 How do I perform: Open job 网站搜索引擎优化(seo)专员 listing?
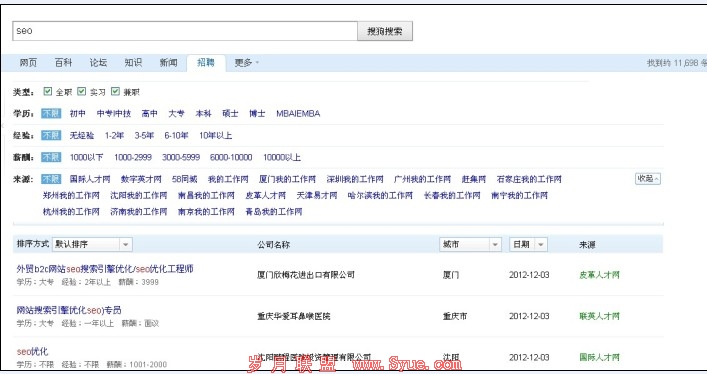tap(69, 310)
